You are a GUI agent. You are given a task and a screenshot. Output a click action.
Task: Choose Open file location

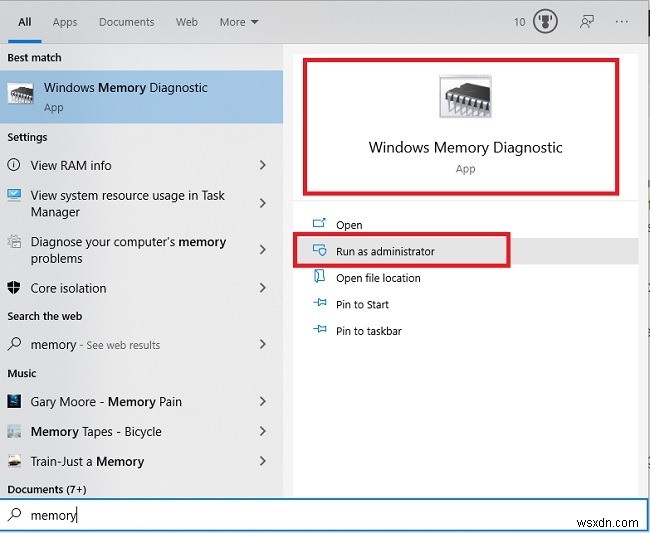465,278
